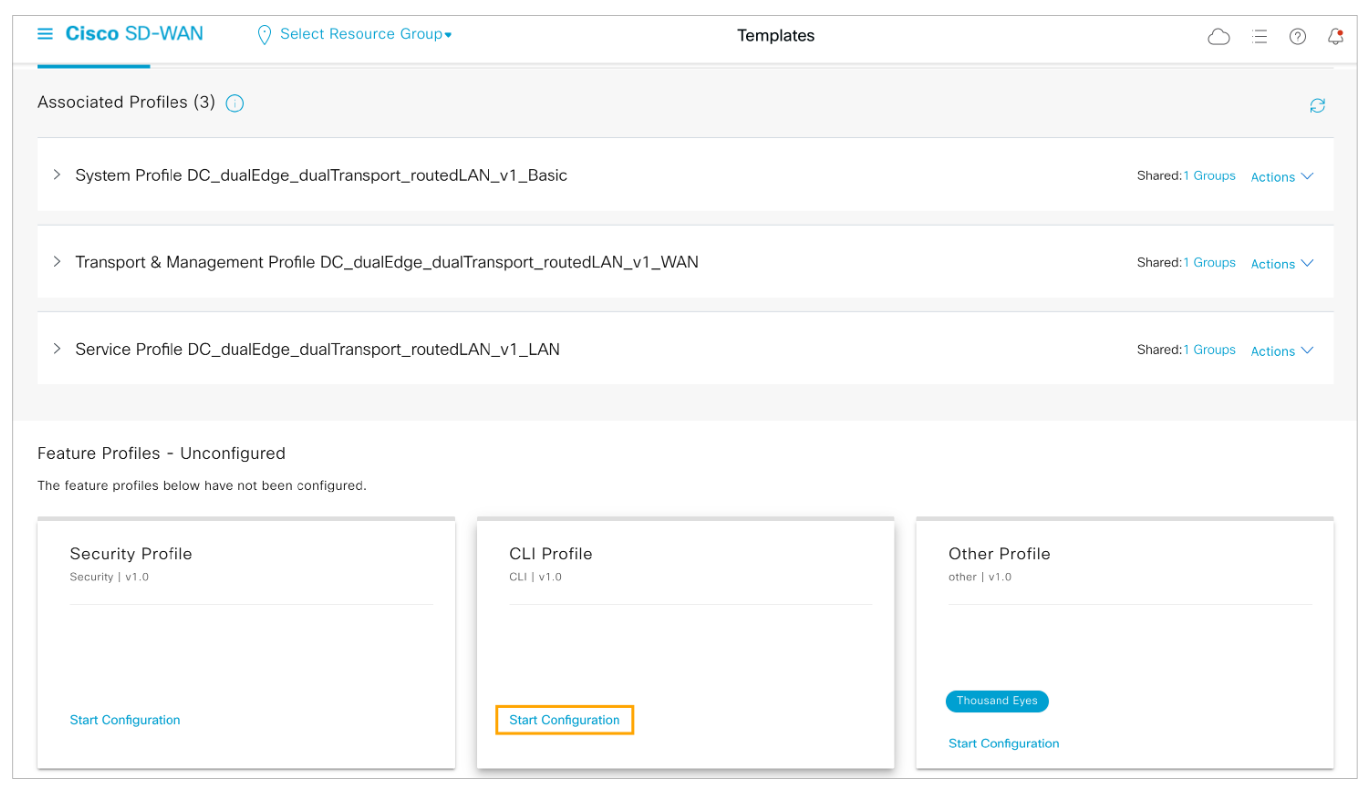
Task: Click the cloud status icon
Action: coord(1218,37)
